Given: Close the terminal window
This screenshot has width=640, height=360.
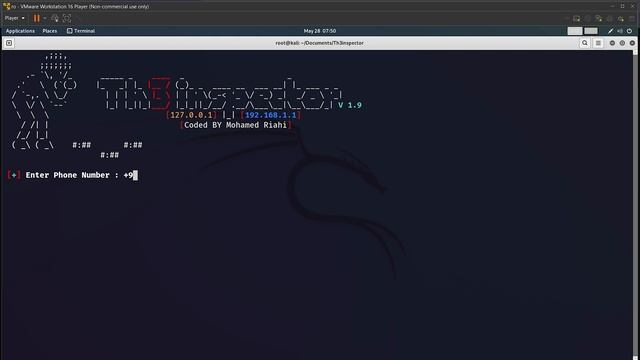Looking at the screenshot, I should (632, 43).
